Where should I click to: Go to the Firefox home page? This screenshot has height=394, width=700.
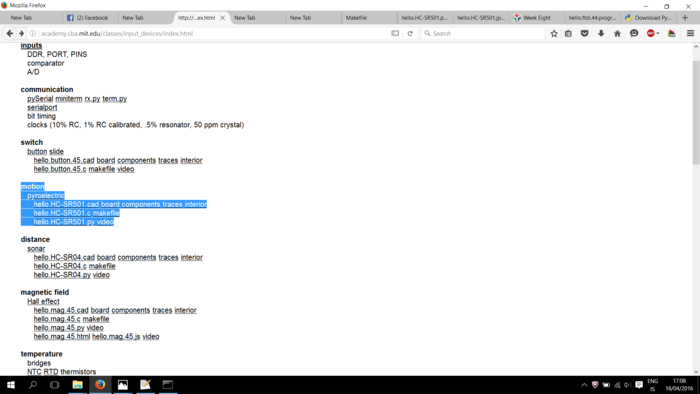617,33
